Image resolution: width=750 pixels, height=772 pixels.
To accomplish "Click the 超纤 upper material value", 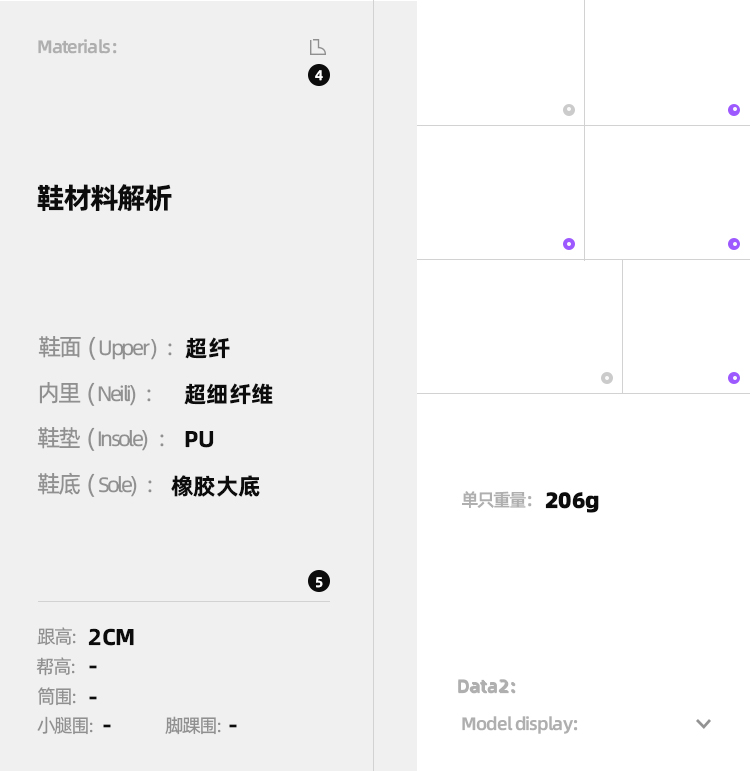I will 207,349.
